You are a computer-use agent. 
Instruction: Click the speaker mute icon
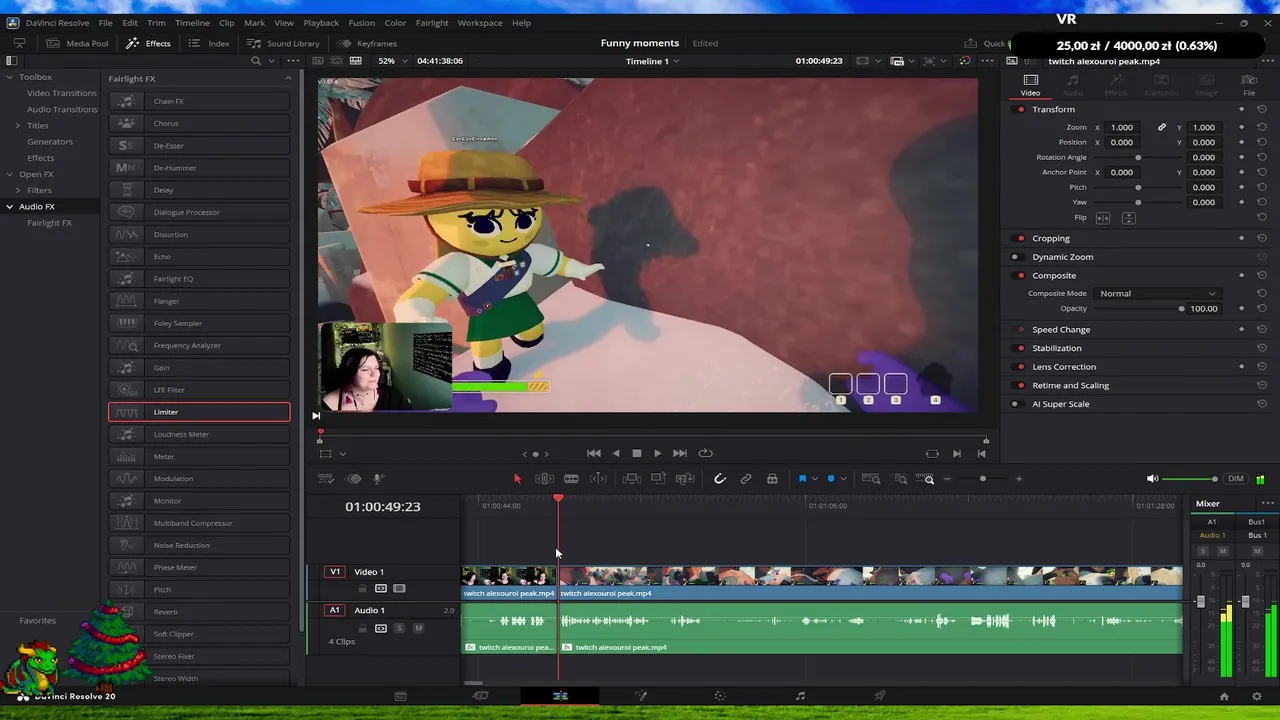(x=1152, y=479)
